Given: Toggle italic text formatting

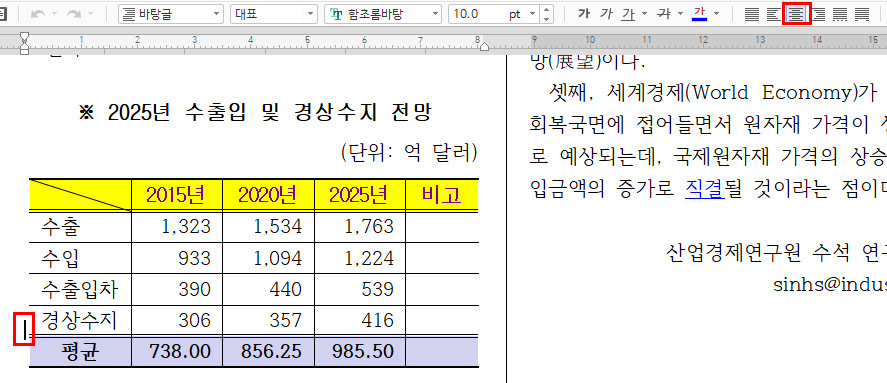Looking at the screenshot, I should point(606,14).
